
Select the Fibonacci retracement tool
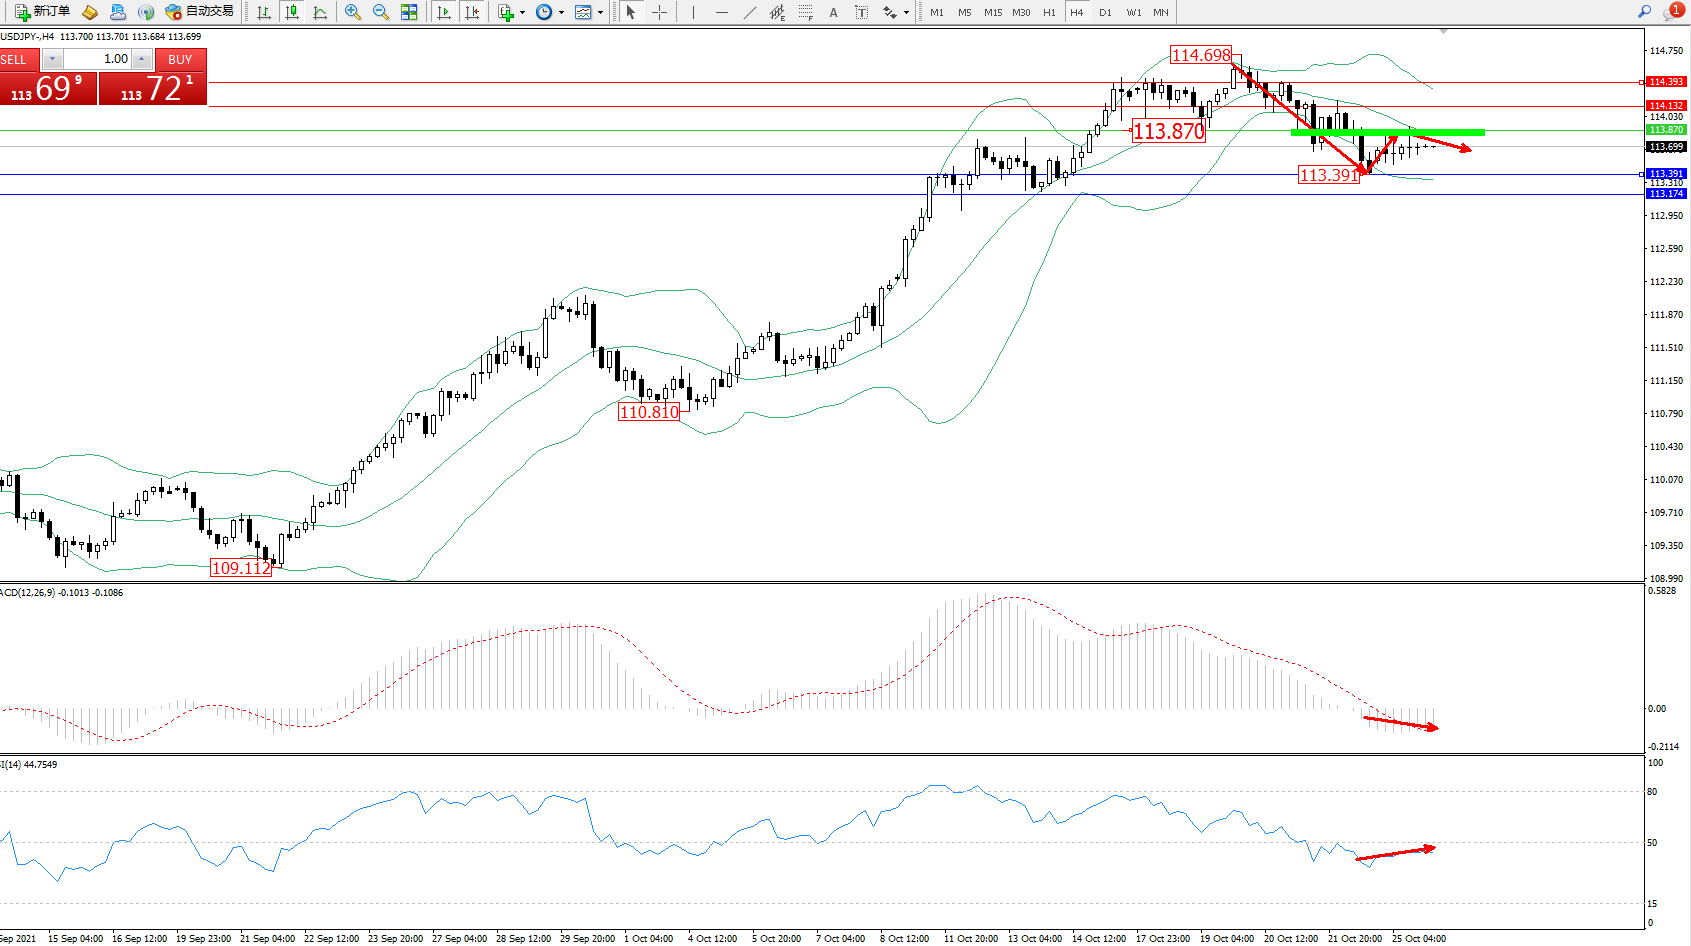click(x=806, y=12)
